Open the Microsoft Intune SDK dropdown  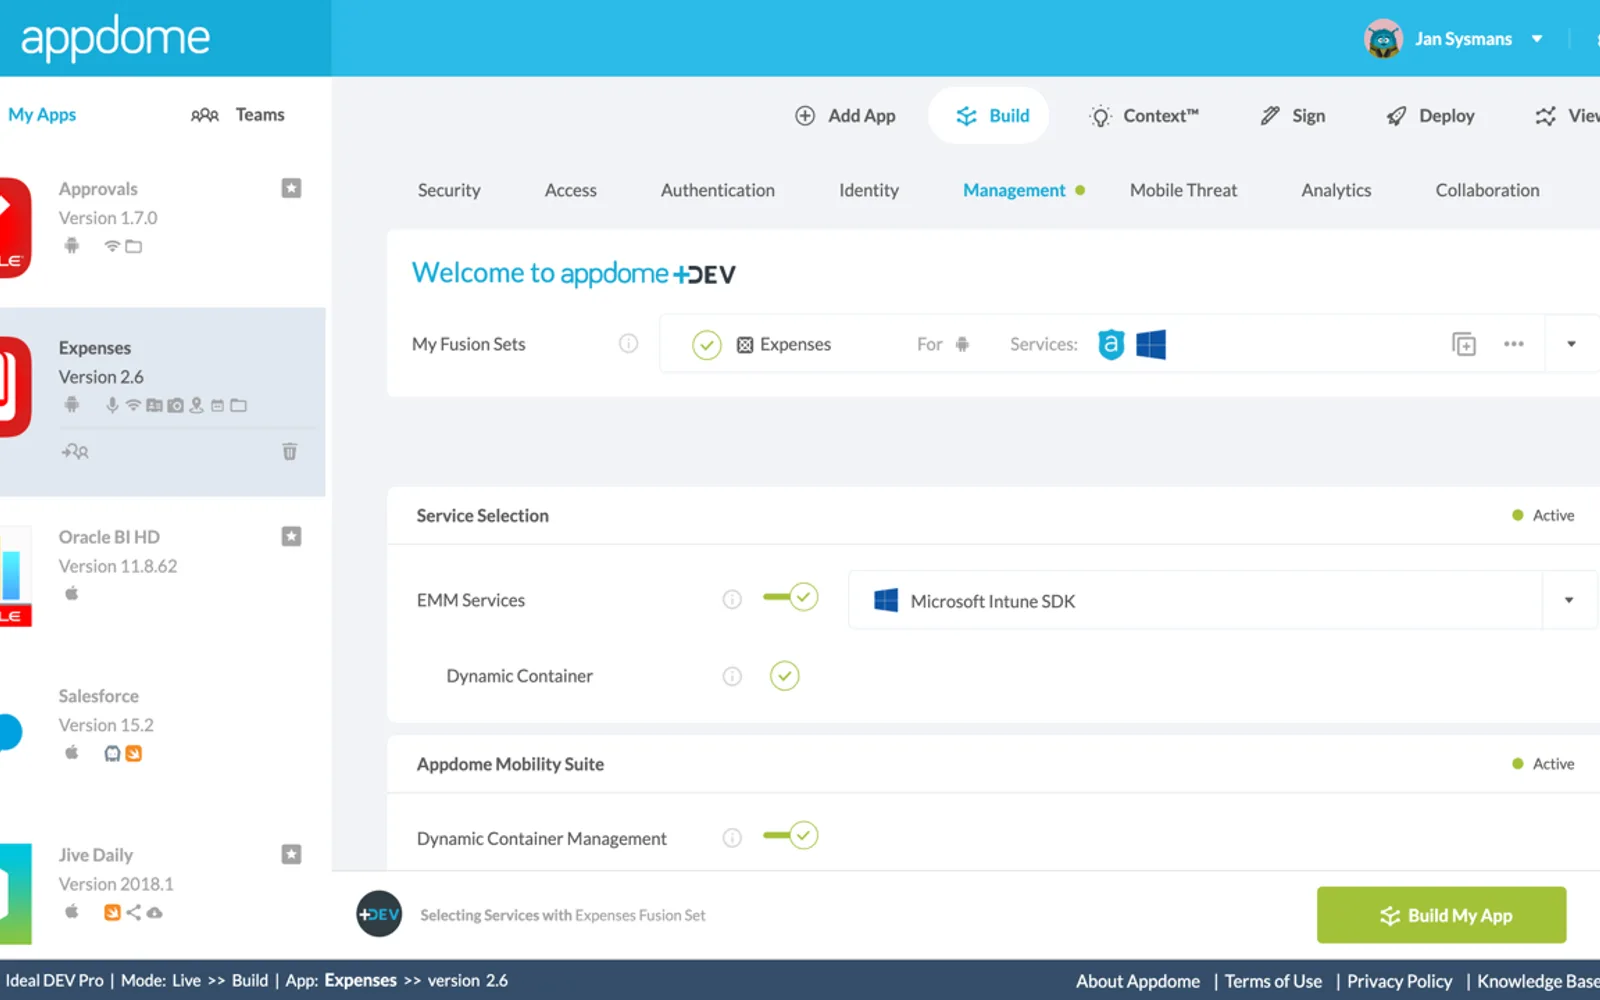(1569, 600)
